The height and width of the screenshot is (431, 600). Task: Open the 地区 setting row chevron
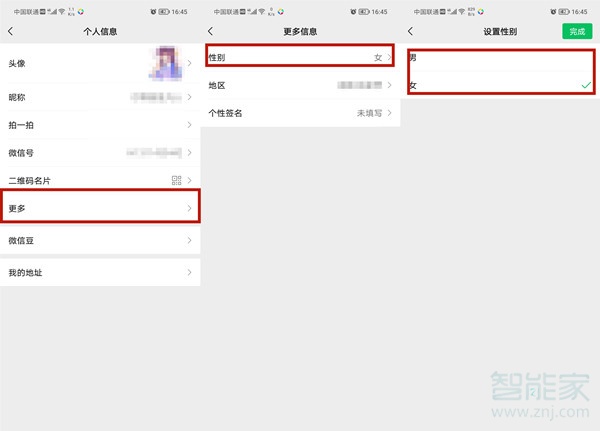(390, 86)
